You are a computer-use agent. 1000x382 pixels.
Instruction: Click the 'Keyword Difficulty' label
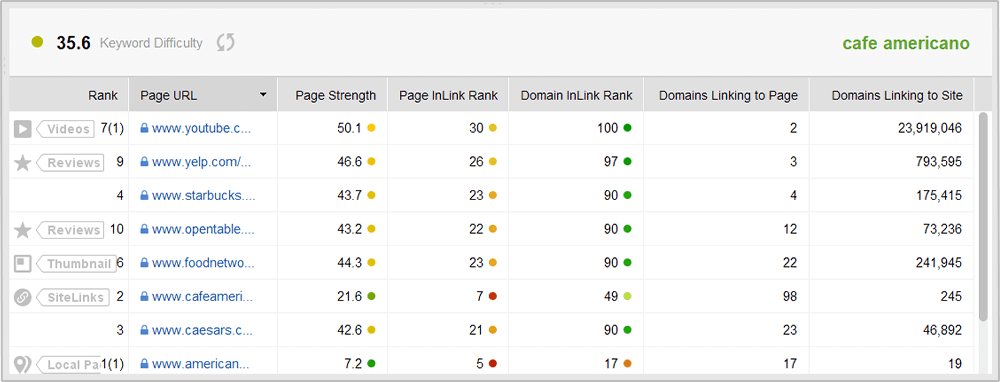tap(151, 43)
